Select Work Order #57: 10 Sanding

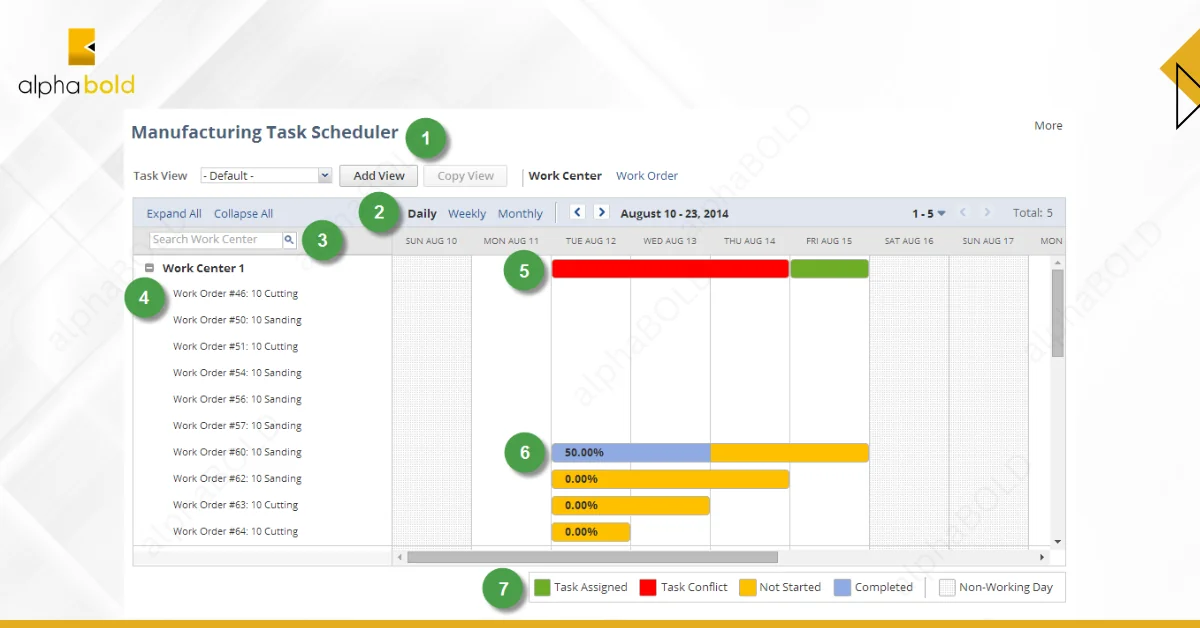(x=237, y=426)
